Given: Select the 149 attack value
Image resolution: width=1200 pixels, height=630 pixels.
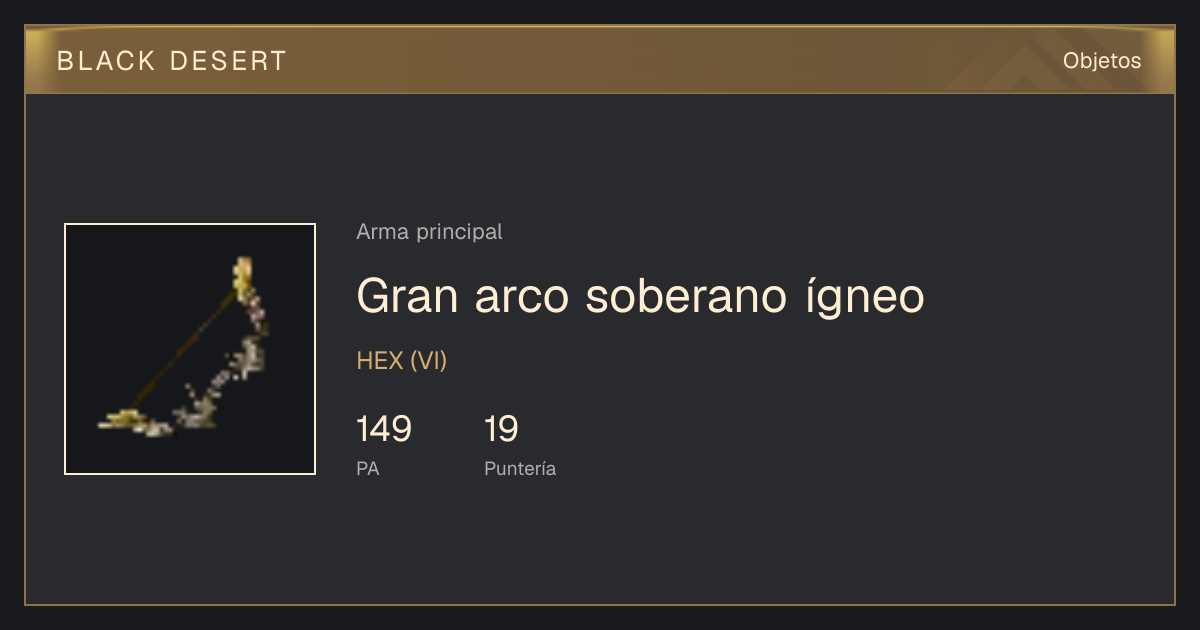Looking at the screenshot, I should click(x=384, y=429).
